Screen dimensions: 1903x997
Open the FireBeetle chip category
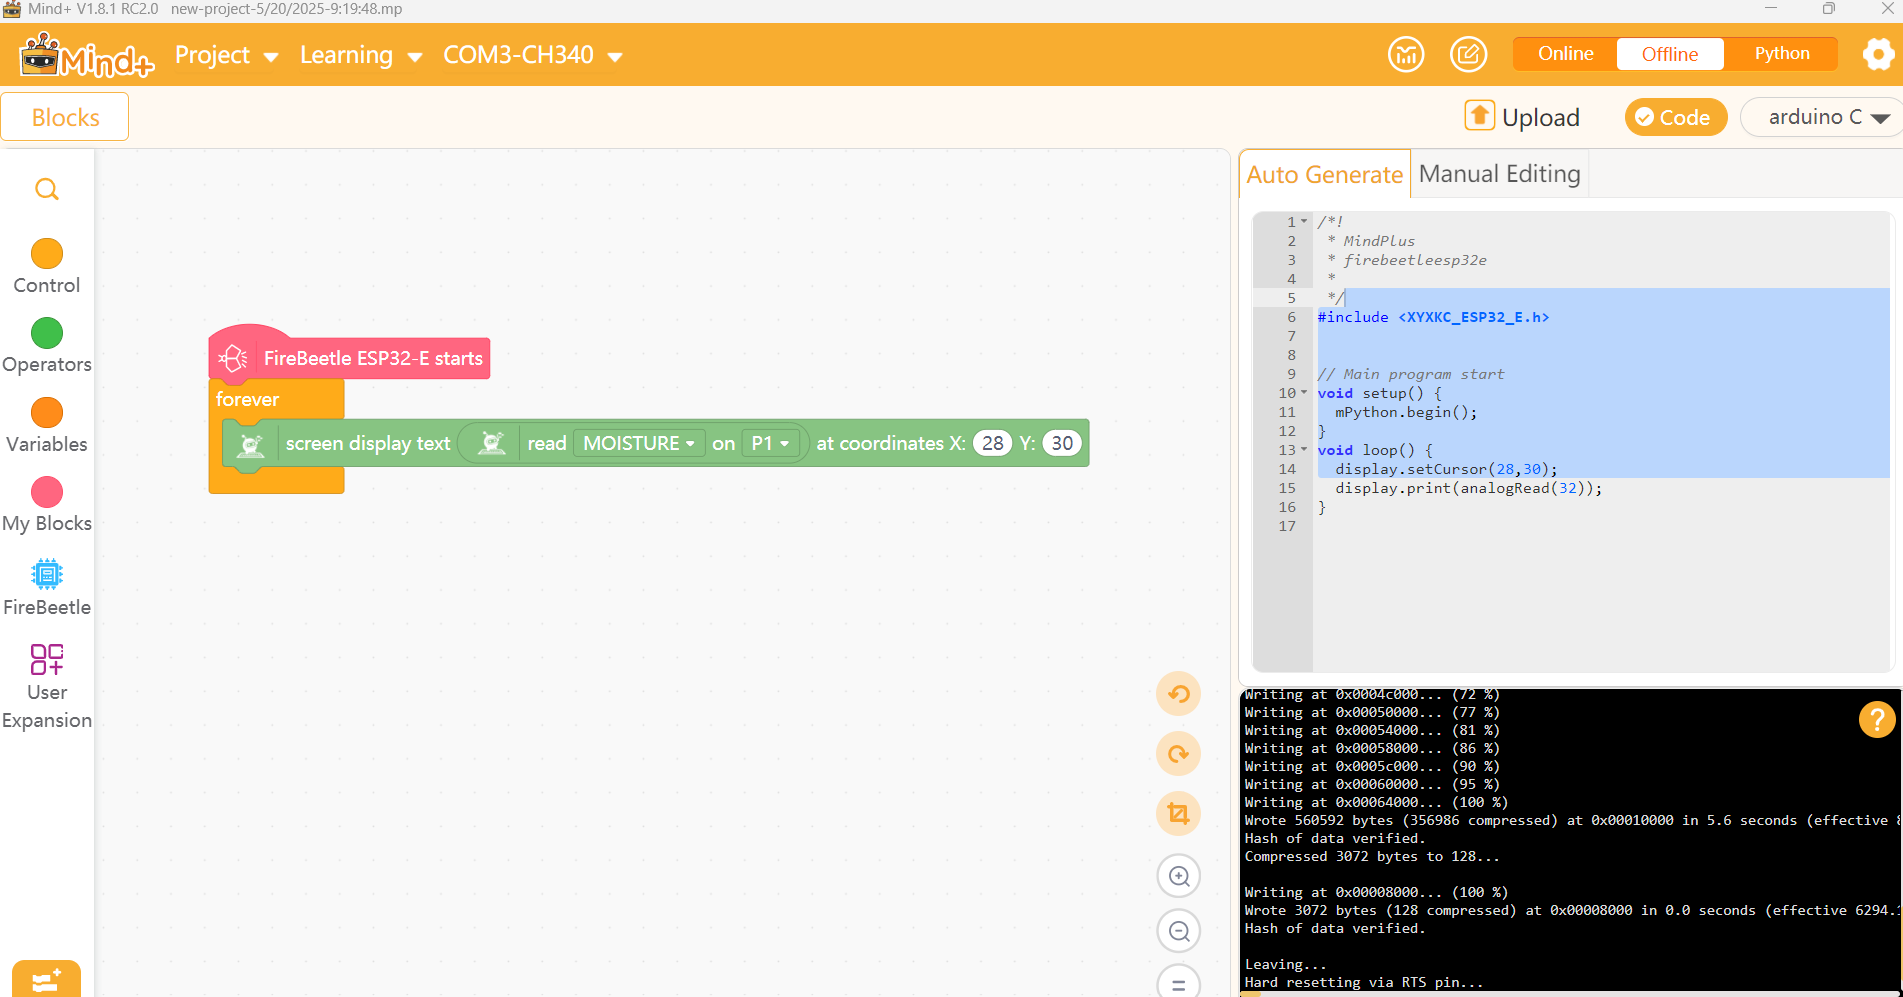(x=47, y=588)
